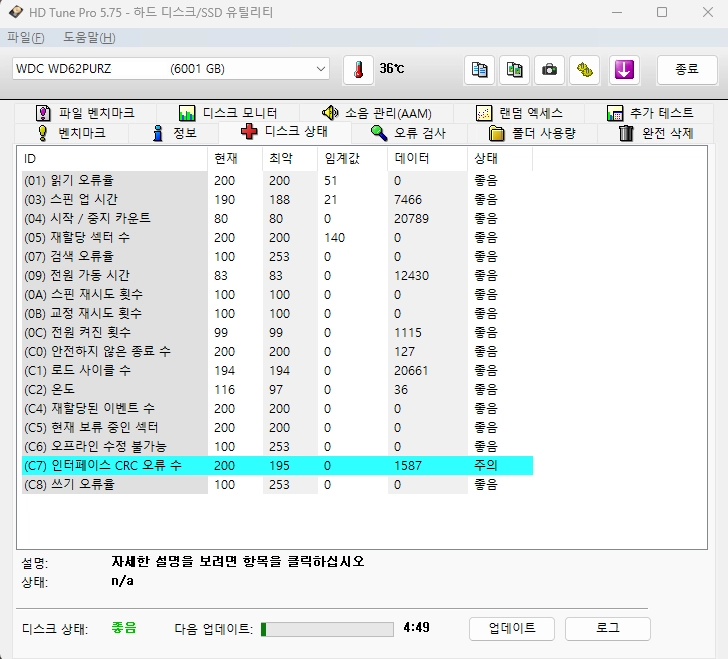Select the (C2) 온도 row

(277, 390)
